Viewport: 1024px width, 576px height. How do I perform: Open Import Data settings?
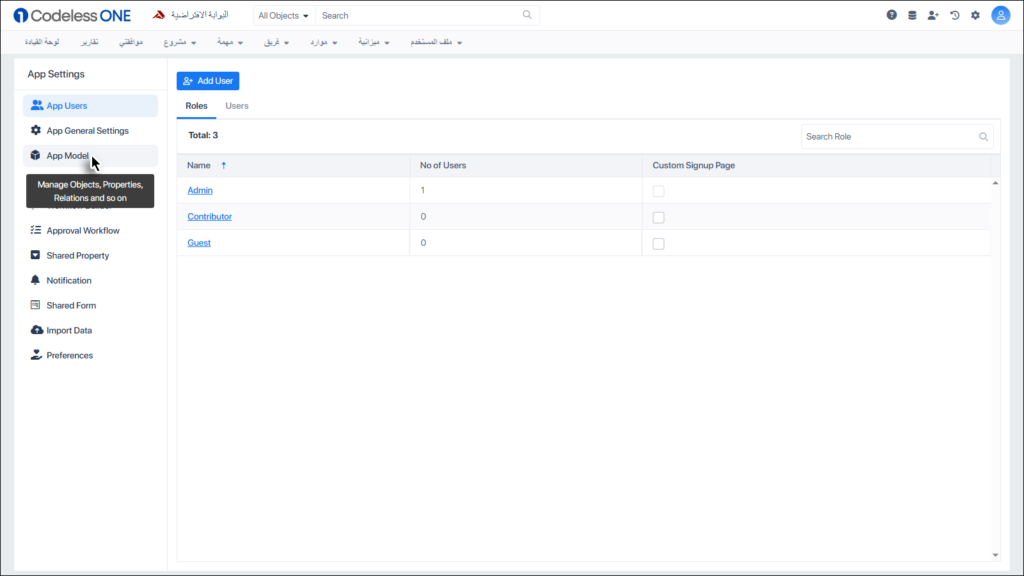[90, 330]
